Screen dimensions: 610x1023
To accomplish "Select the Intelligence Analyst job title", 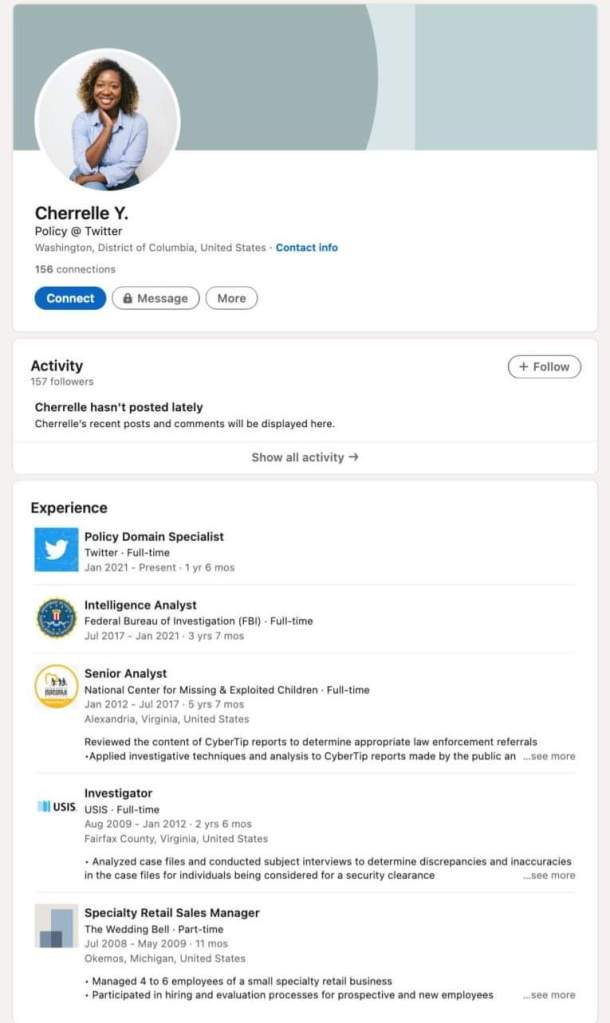I will pyautogui.click(x=140, y=605).
